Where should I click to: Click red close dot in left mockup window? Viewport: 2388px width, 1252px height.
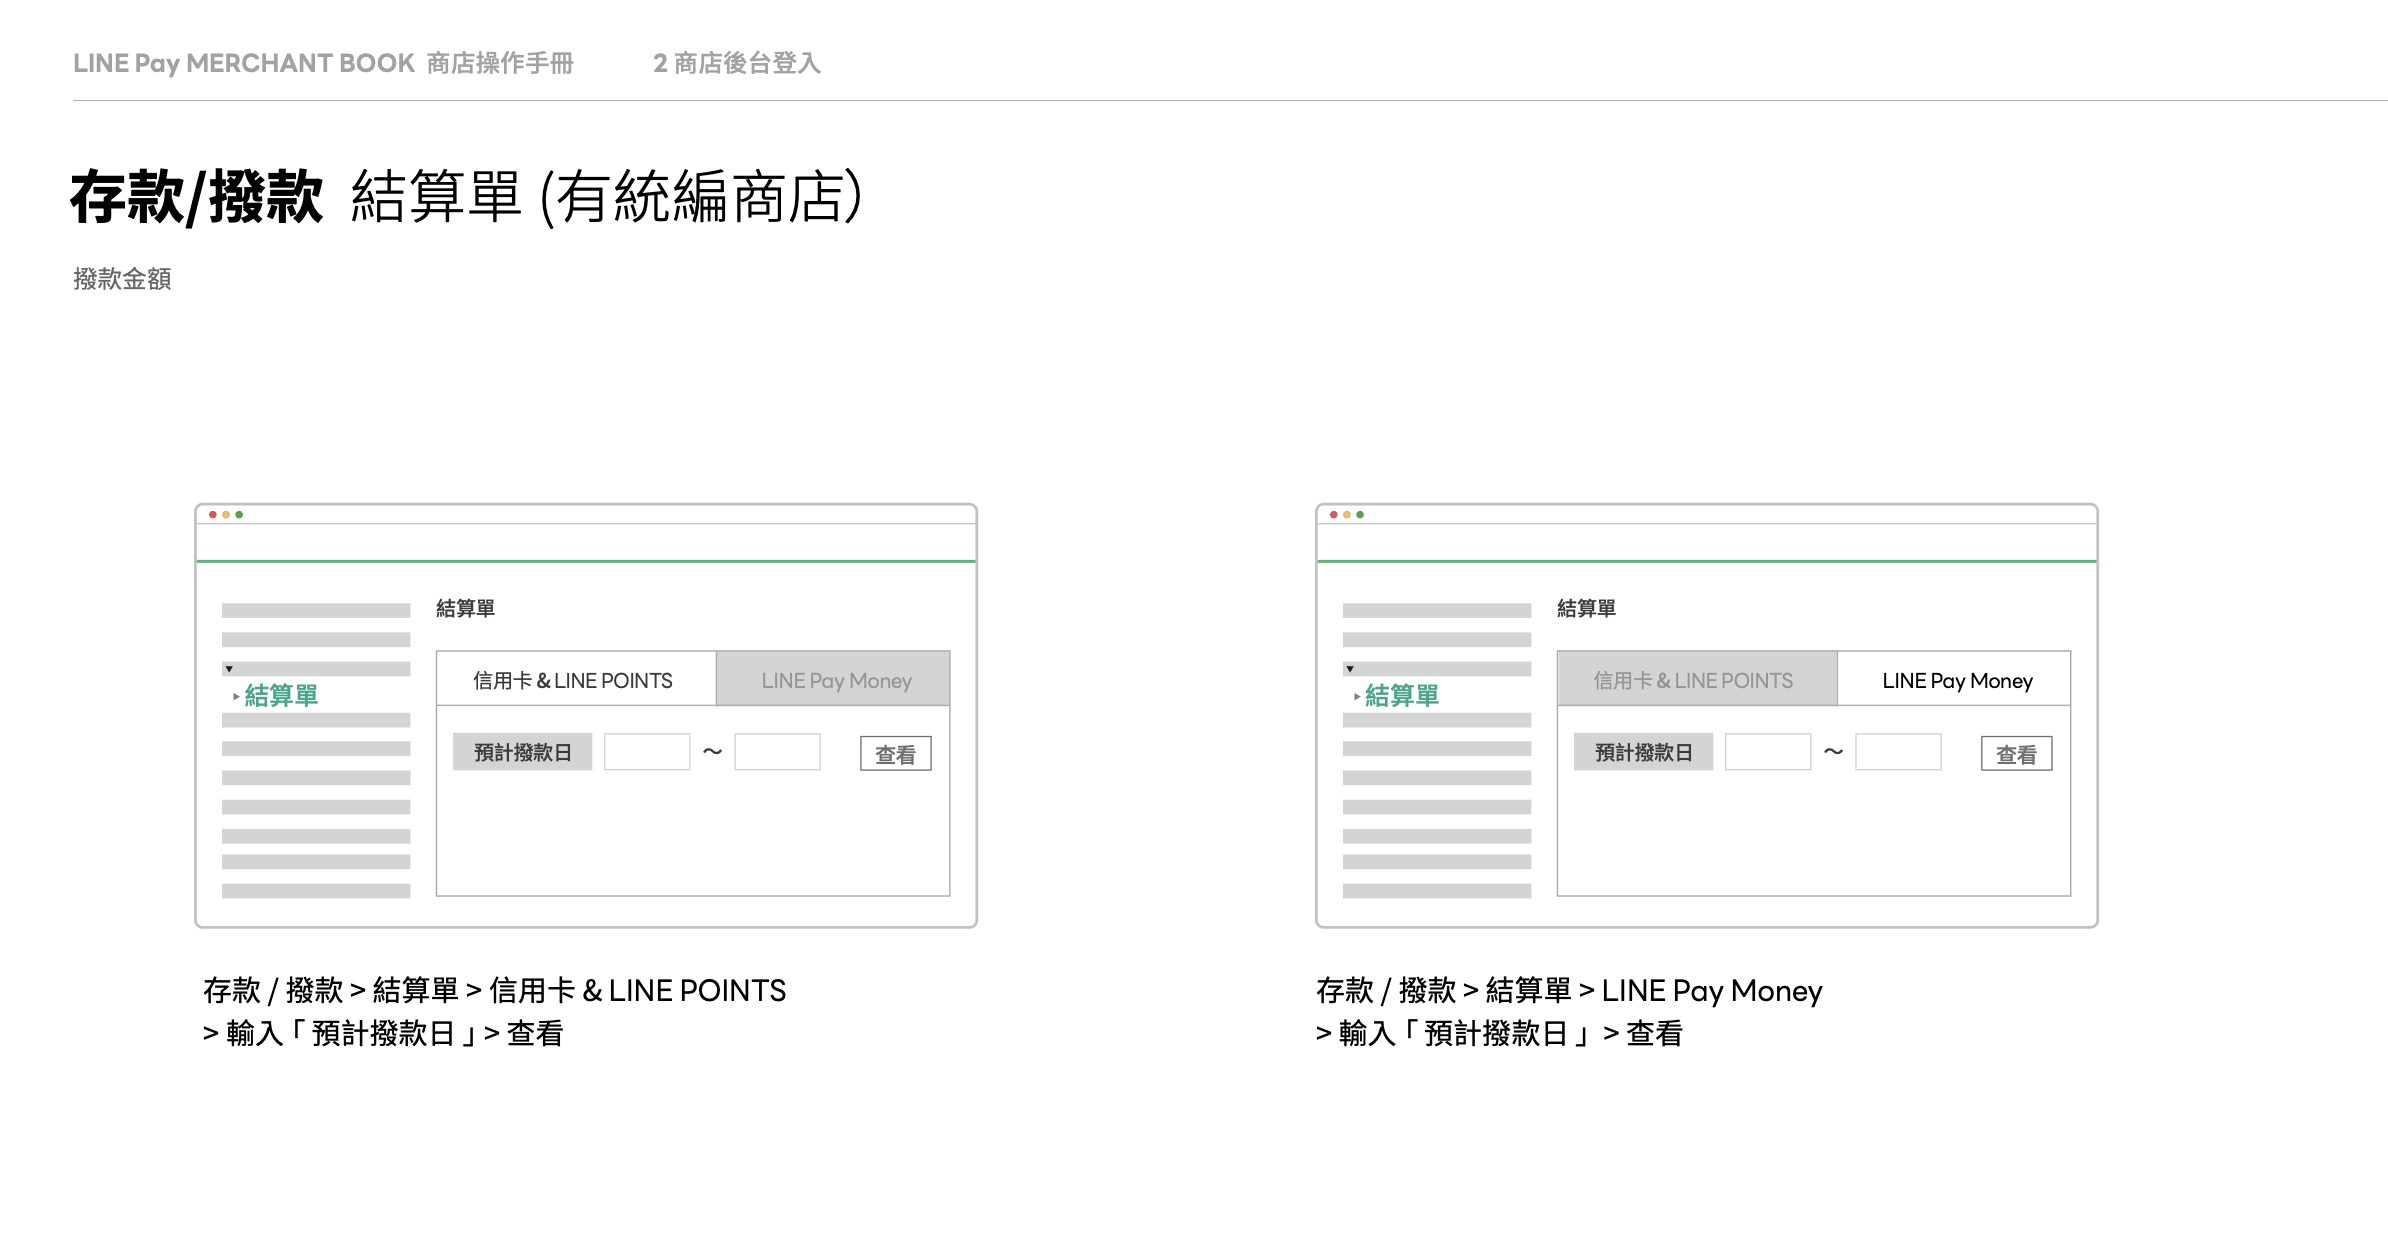click(x=213, y=515)
